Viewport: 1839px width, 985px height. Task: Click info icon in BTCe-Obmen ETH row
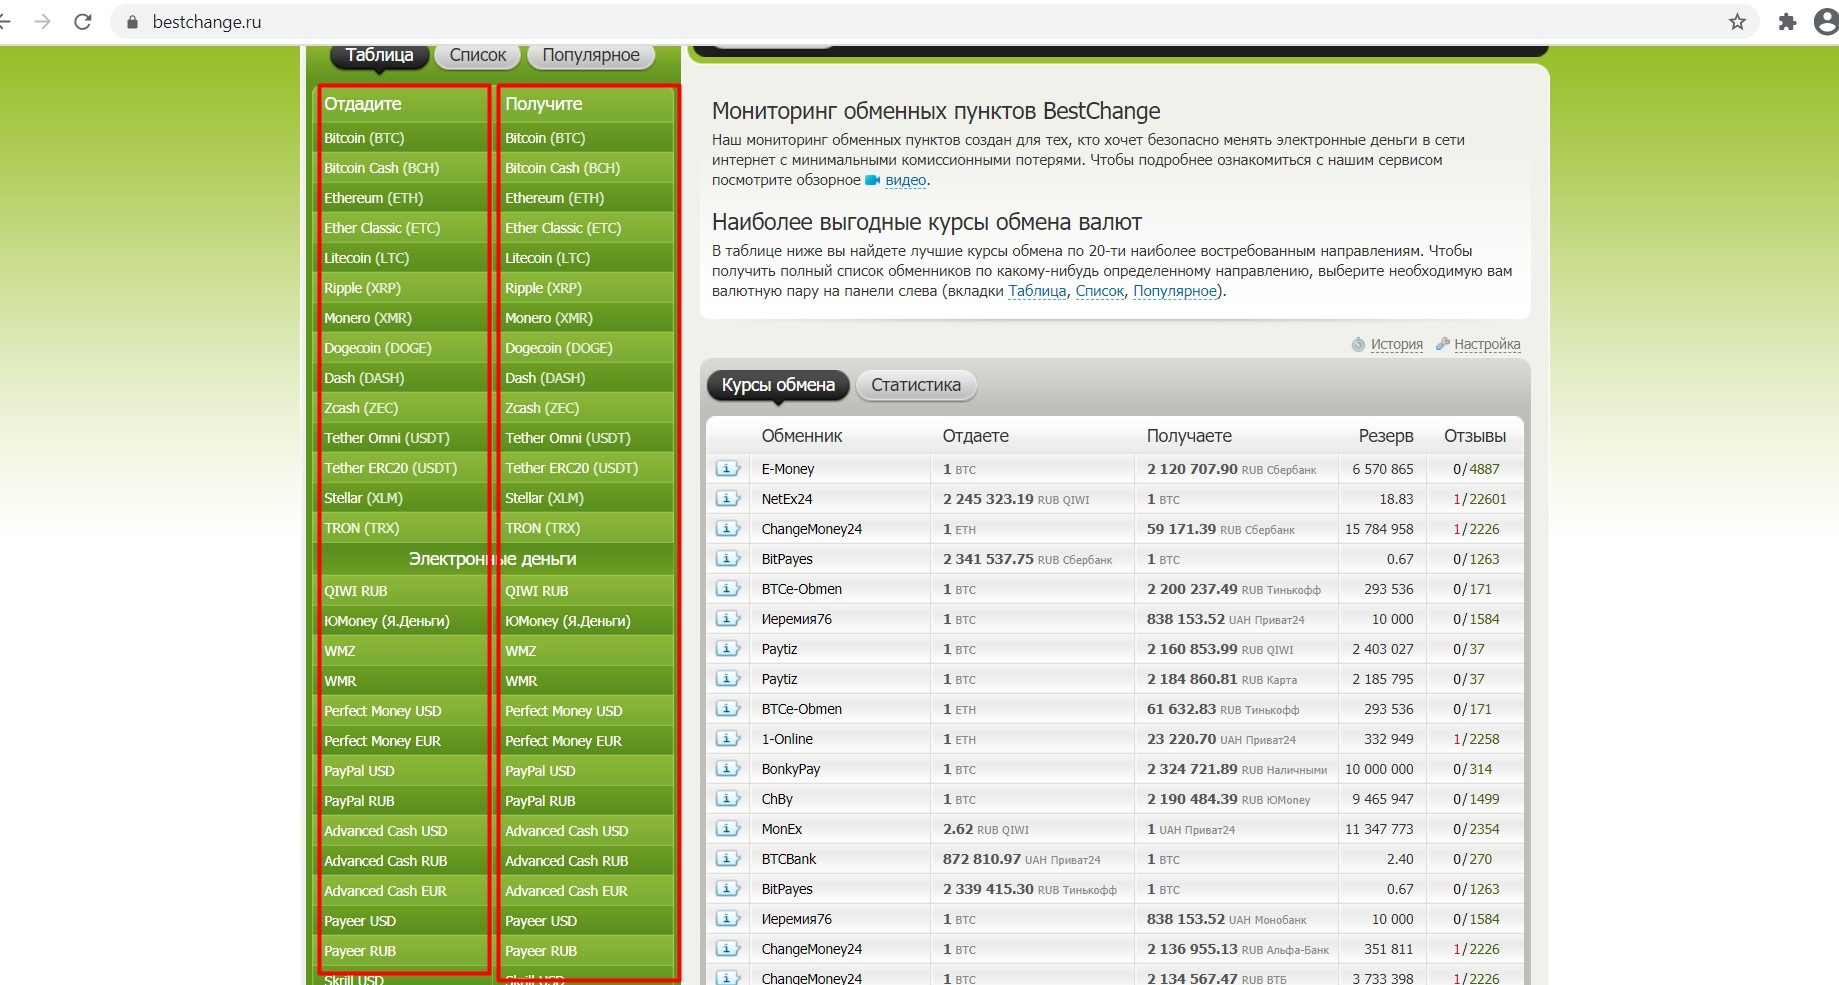(727, 709)
